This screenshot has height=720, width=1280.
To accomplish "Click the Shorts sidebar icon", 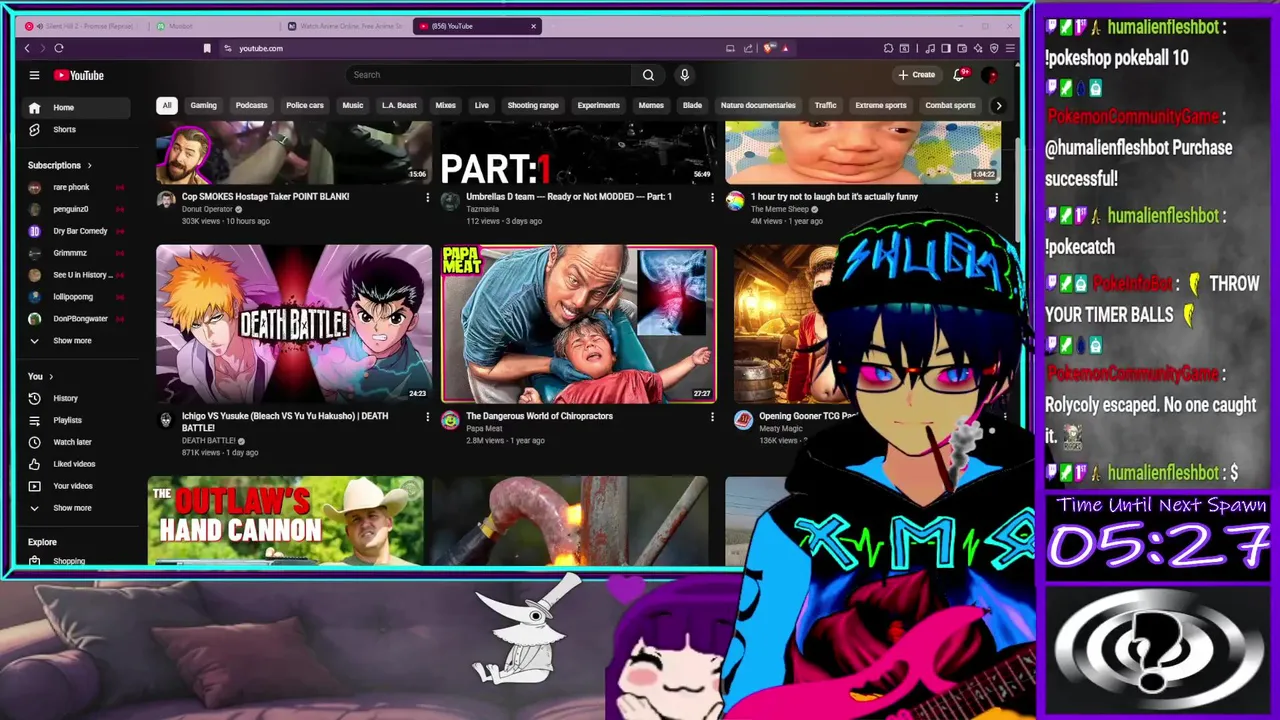I will point(34,129).
